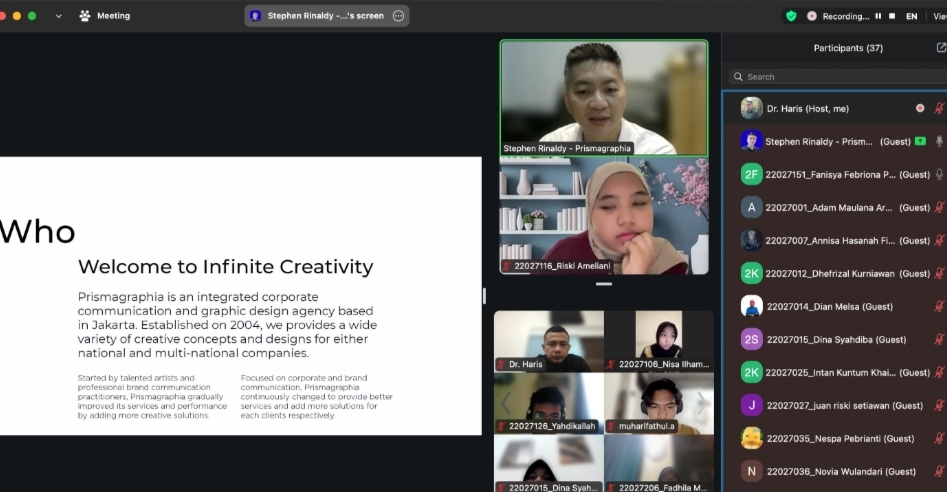The width and height of the screenshot is (947, 492).
Task: Go to previous page of gallery thumbnails
Action: [x=506, y=403]
